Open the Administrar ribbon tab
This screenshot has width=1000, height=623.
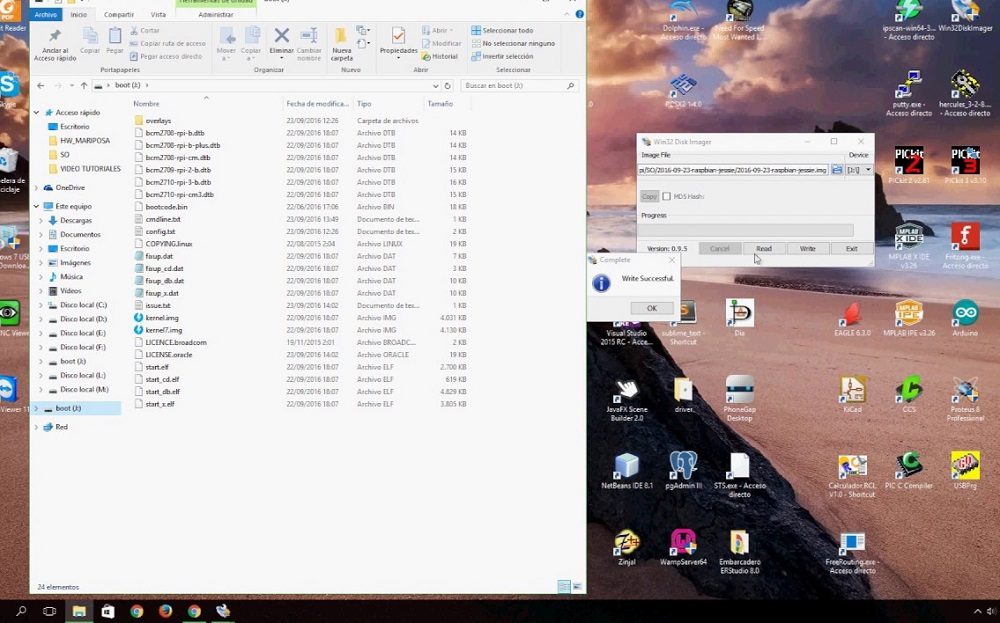click(216, 15)
